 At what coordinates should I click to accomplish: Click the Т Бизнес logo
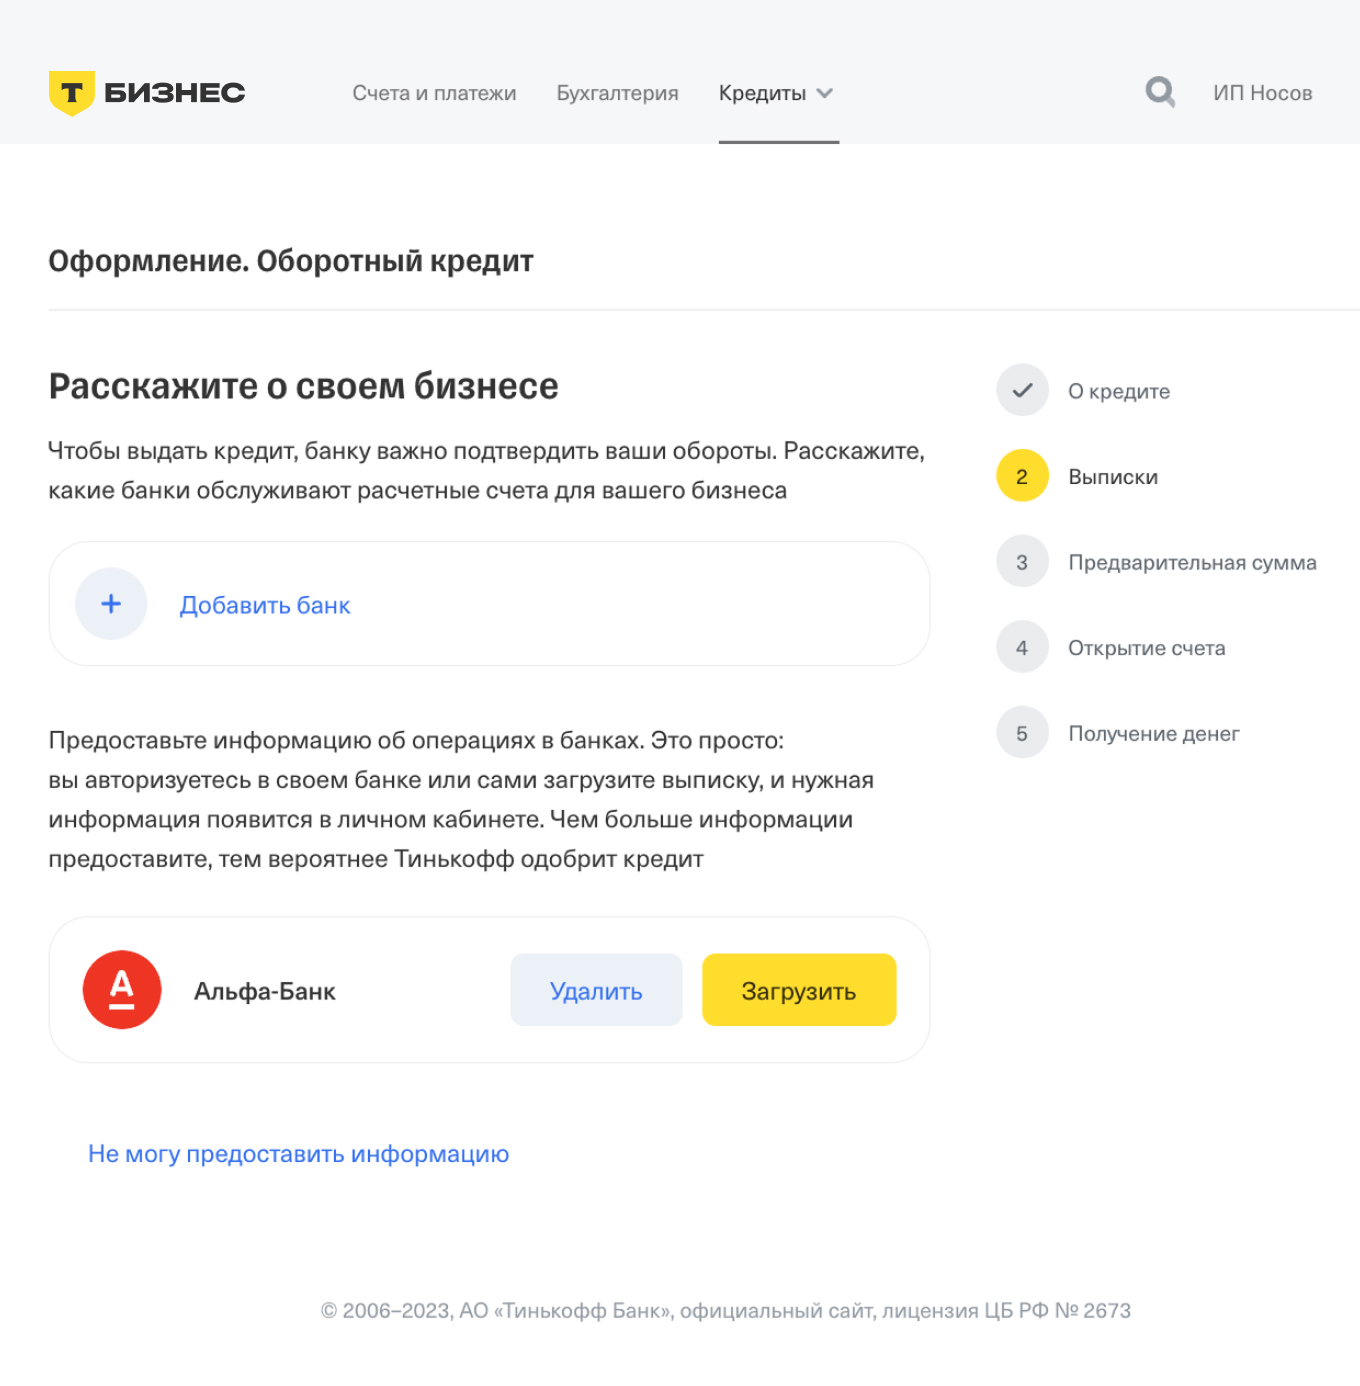(x=146, y=91)
